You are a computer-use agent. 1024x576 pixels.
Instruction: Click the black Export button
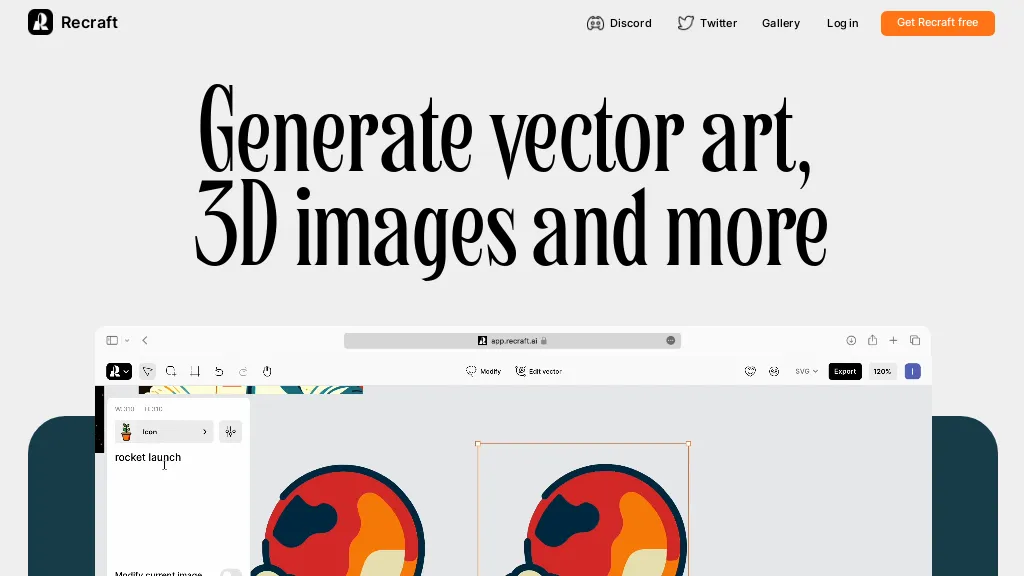coord(845,371)
